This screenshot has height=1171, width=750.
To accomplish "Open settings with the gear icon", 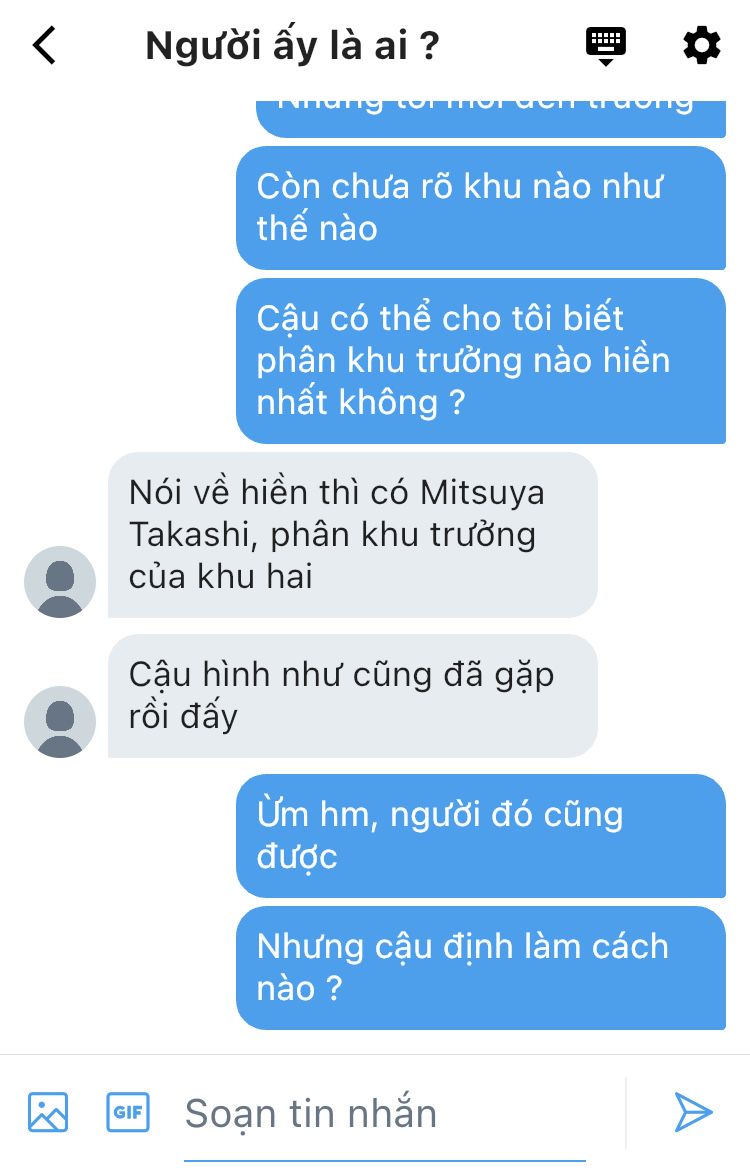I will coord(701,46).
